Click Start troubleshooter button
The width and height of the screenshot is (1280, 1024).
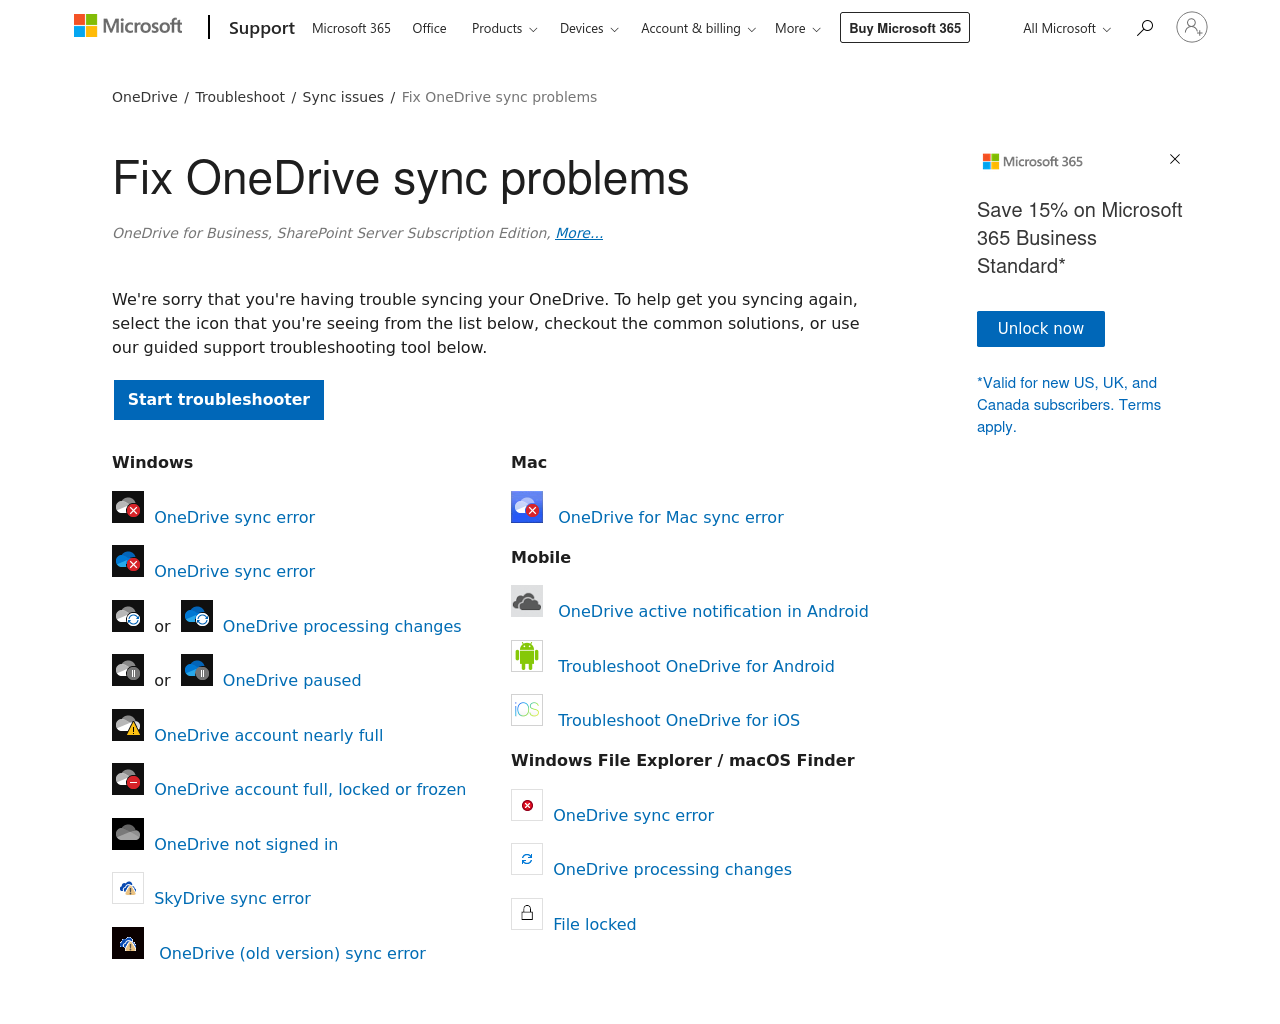[x=219, y=400]
